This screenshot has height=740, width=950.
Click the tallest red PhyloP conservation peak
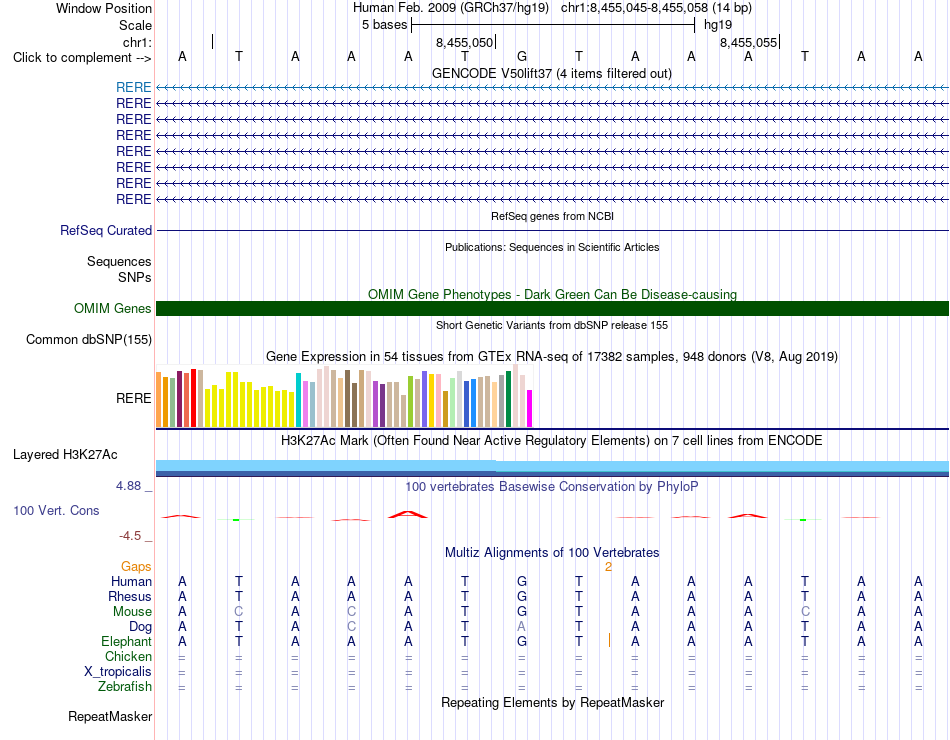point(408,515)
